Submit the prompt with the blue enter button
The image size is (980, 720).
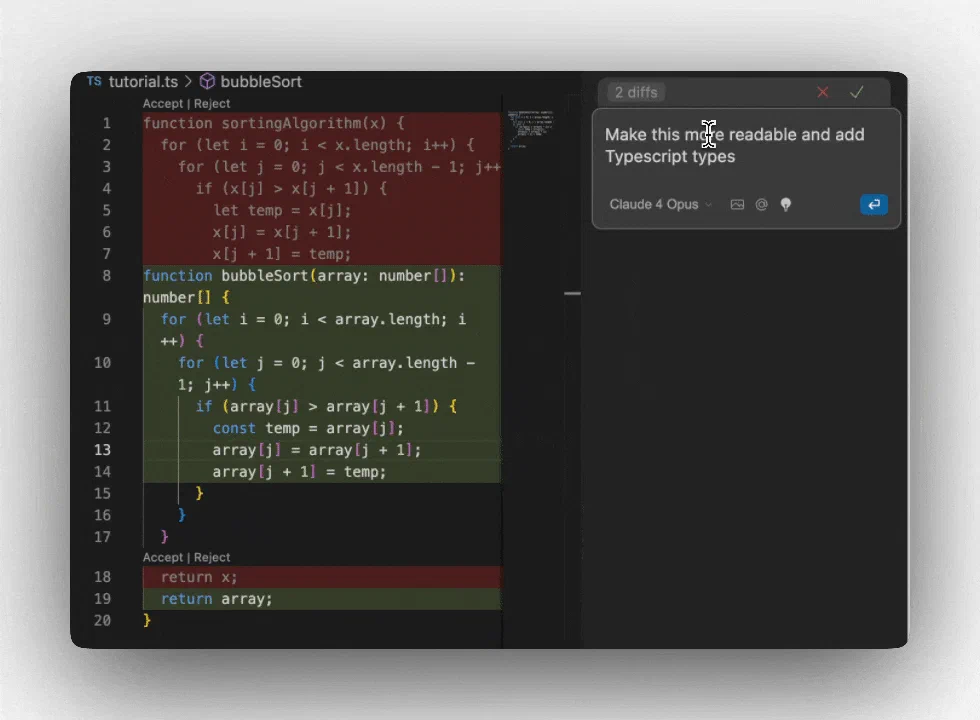tap(874, 204)
